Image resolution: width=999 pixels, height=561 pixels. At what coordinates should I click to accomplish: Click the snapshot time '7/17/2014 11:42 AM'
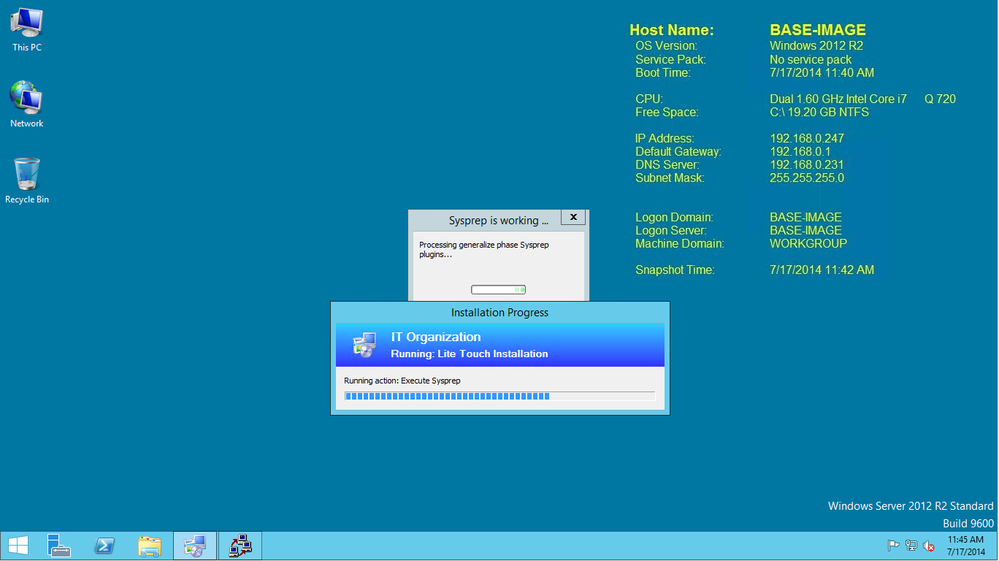pos(821,270)
